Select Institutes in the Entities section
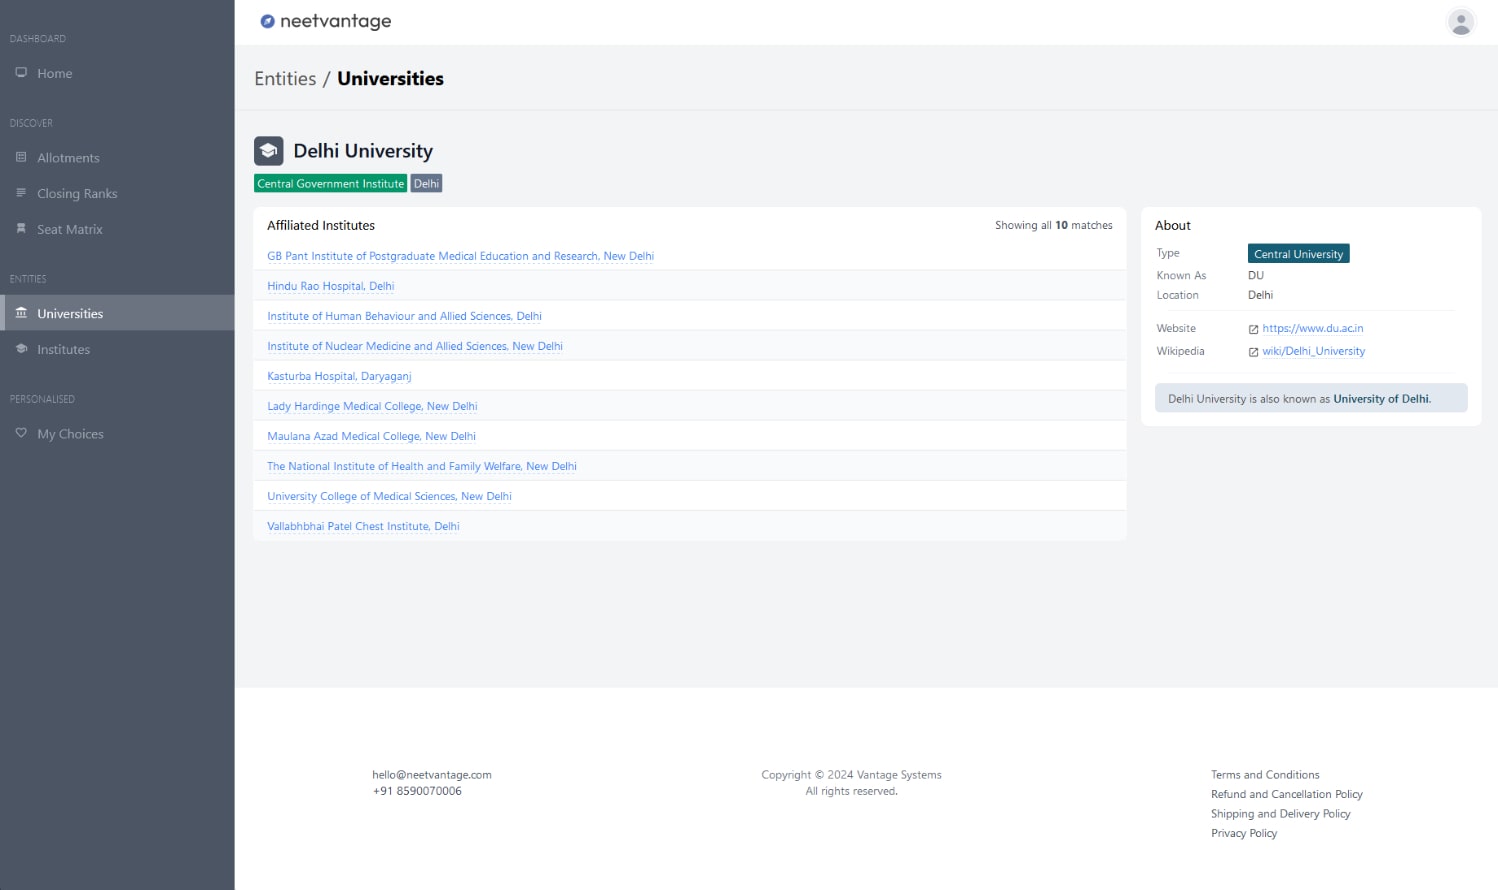1498x890 pixels. pyautogui.click(x=63, y=350)
